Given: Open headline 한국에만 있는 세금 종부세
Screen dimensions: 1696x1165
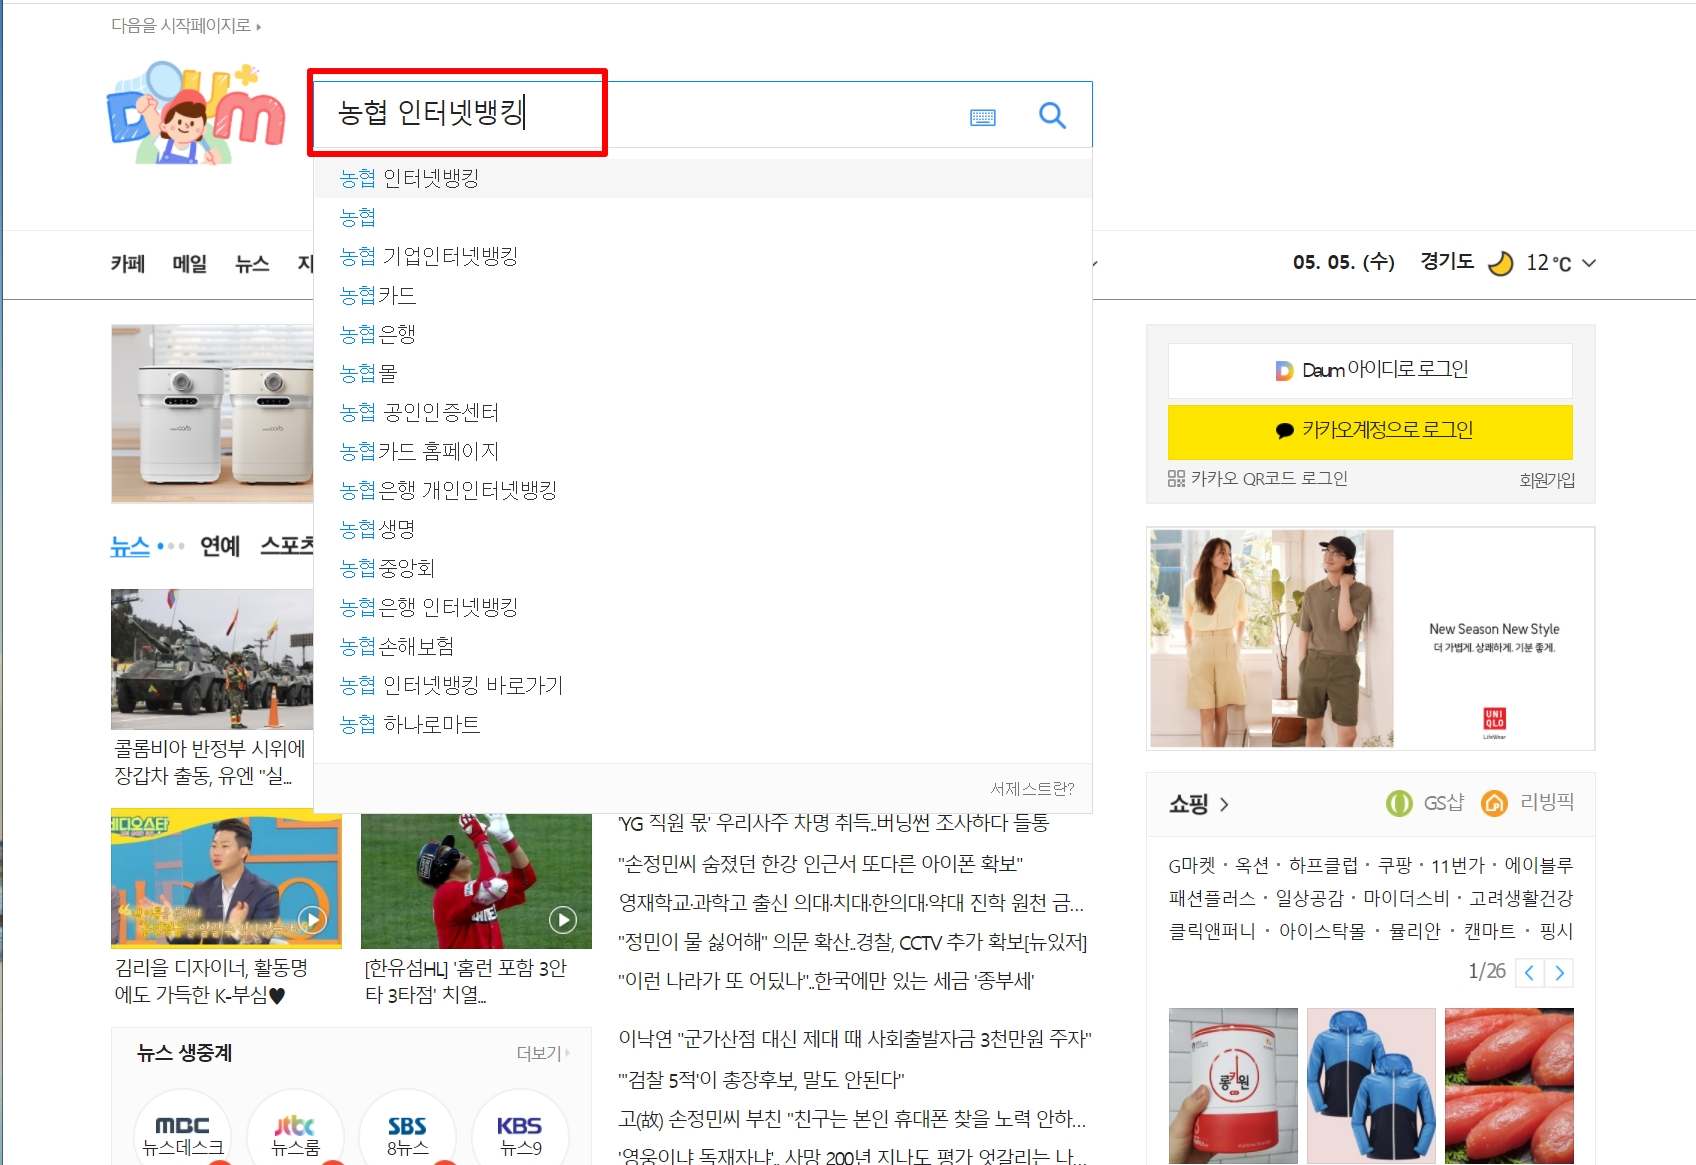Looking at the screenshot, I should point(826,981).
